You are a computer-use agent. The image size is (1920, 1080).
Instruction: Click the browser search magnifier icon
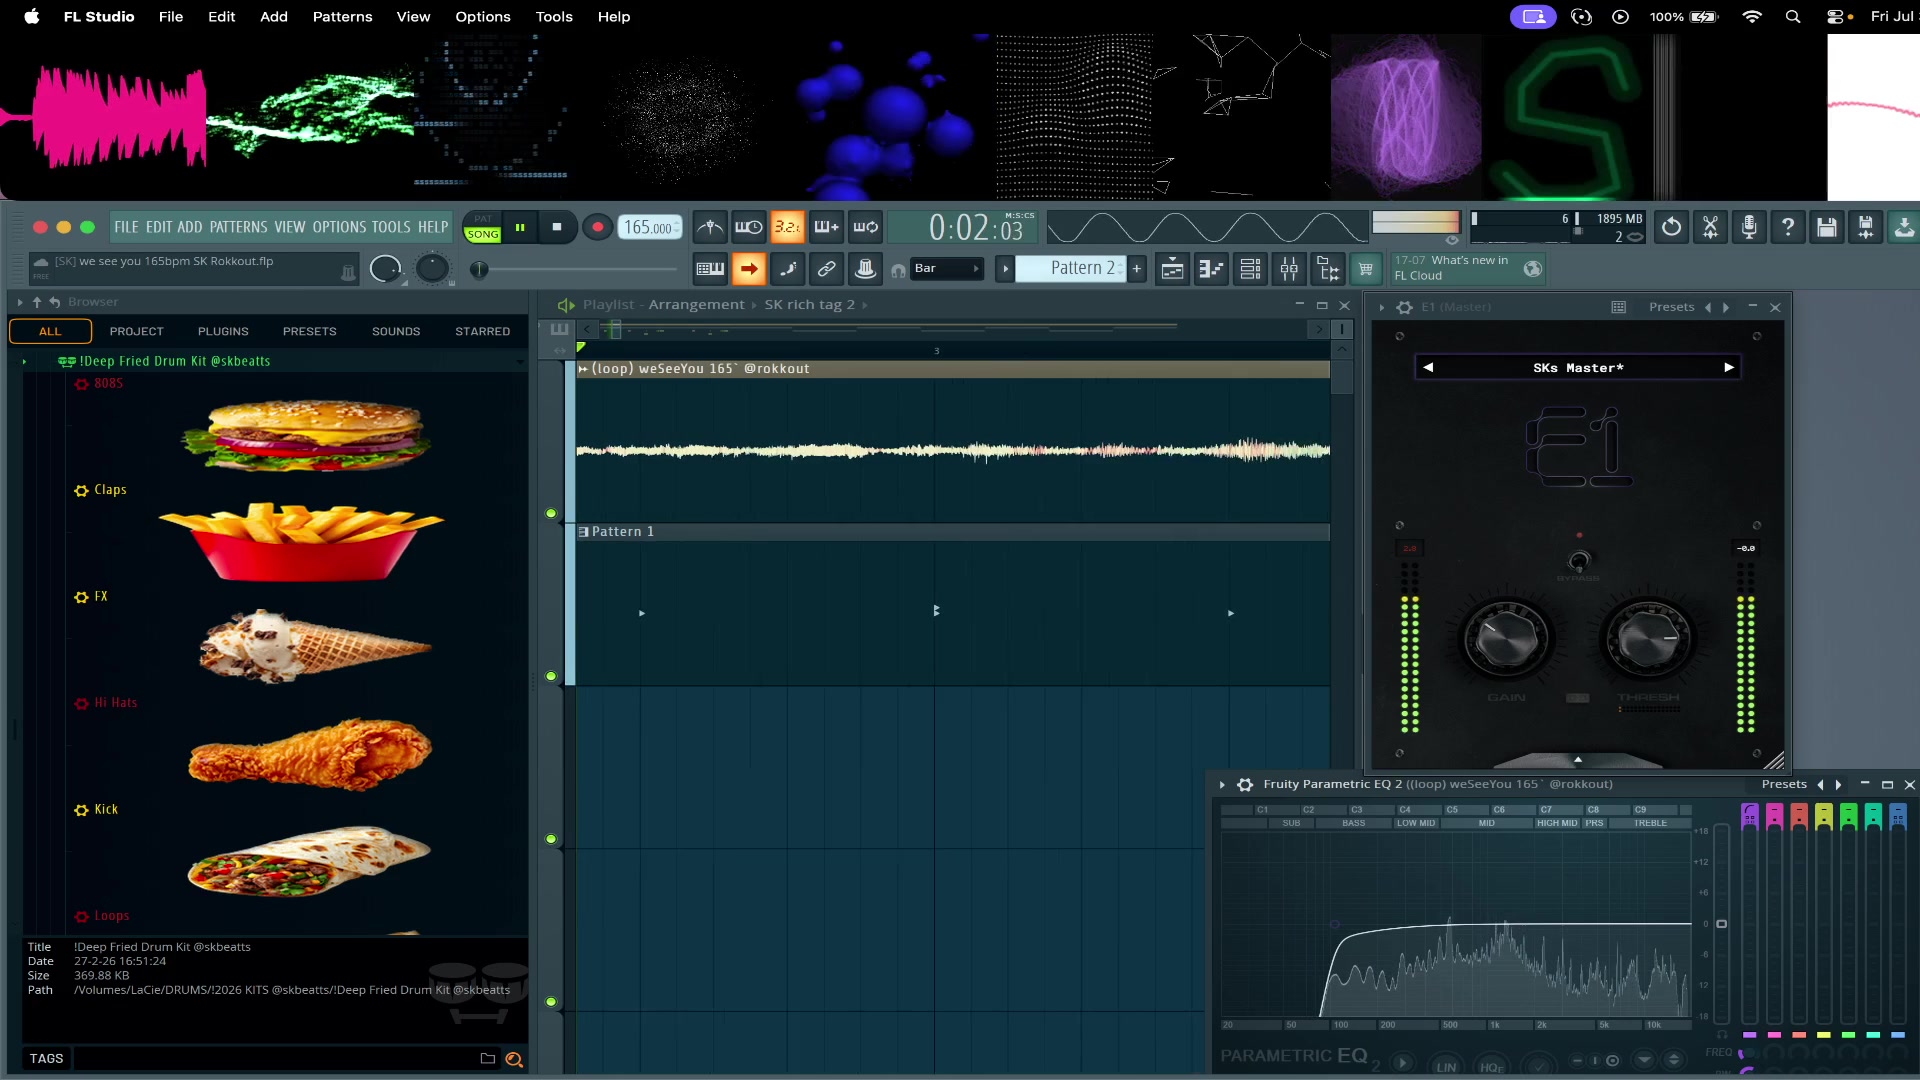pyautogui.click(x=514, y=1059)
